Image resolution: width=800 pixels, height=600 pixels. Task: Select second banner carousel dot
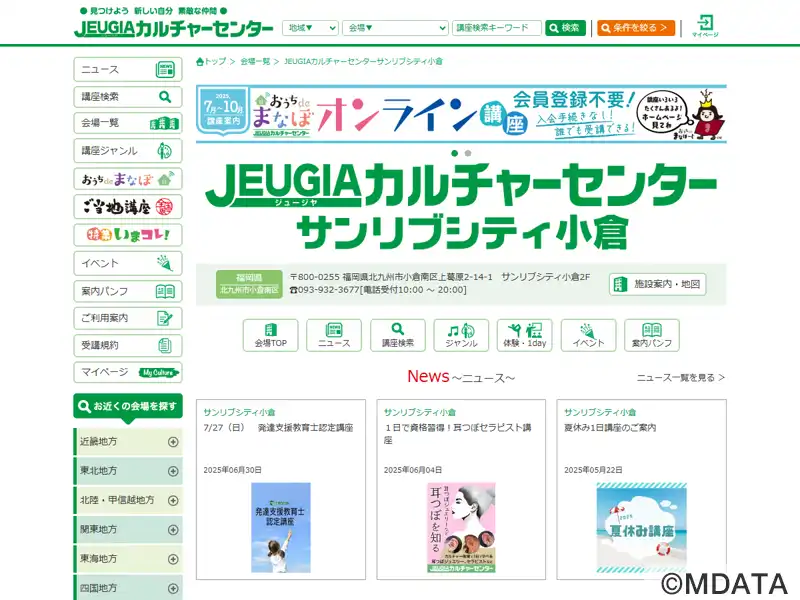(x=468, y=153)
